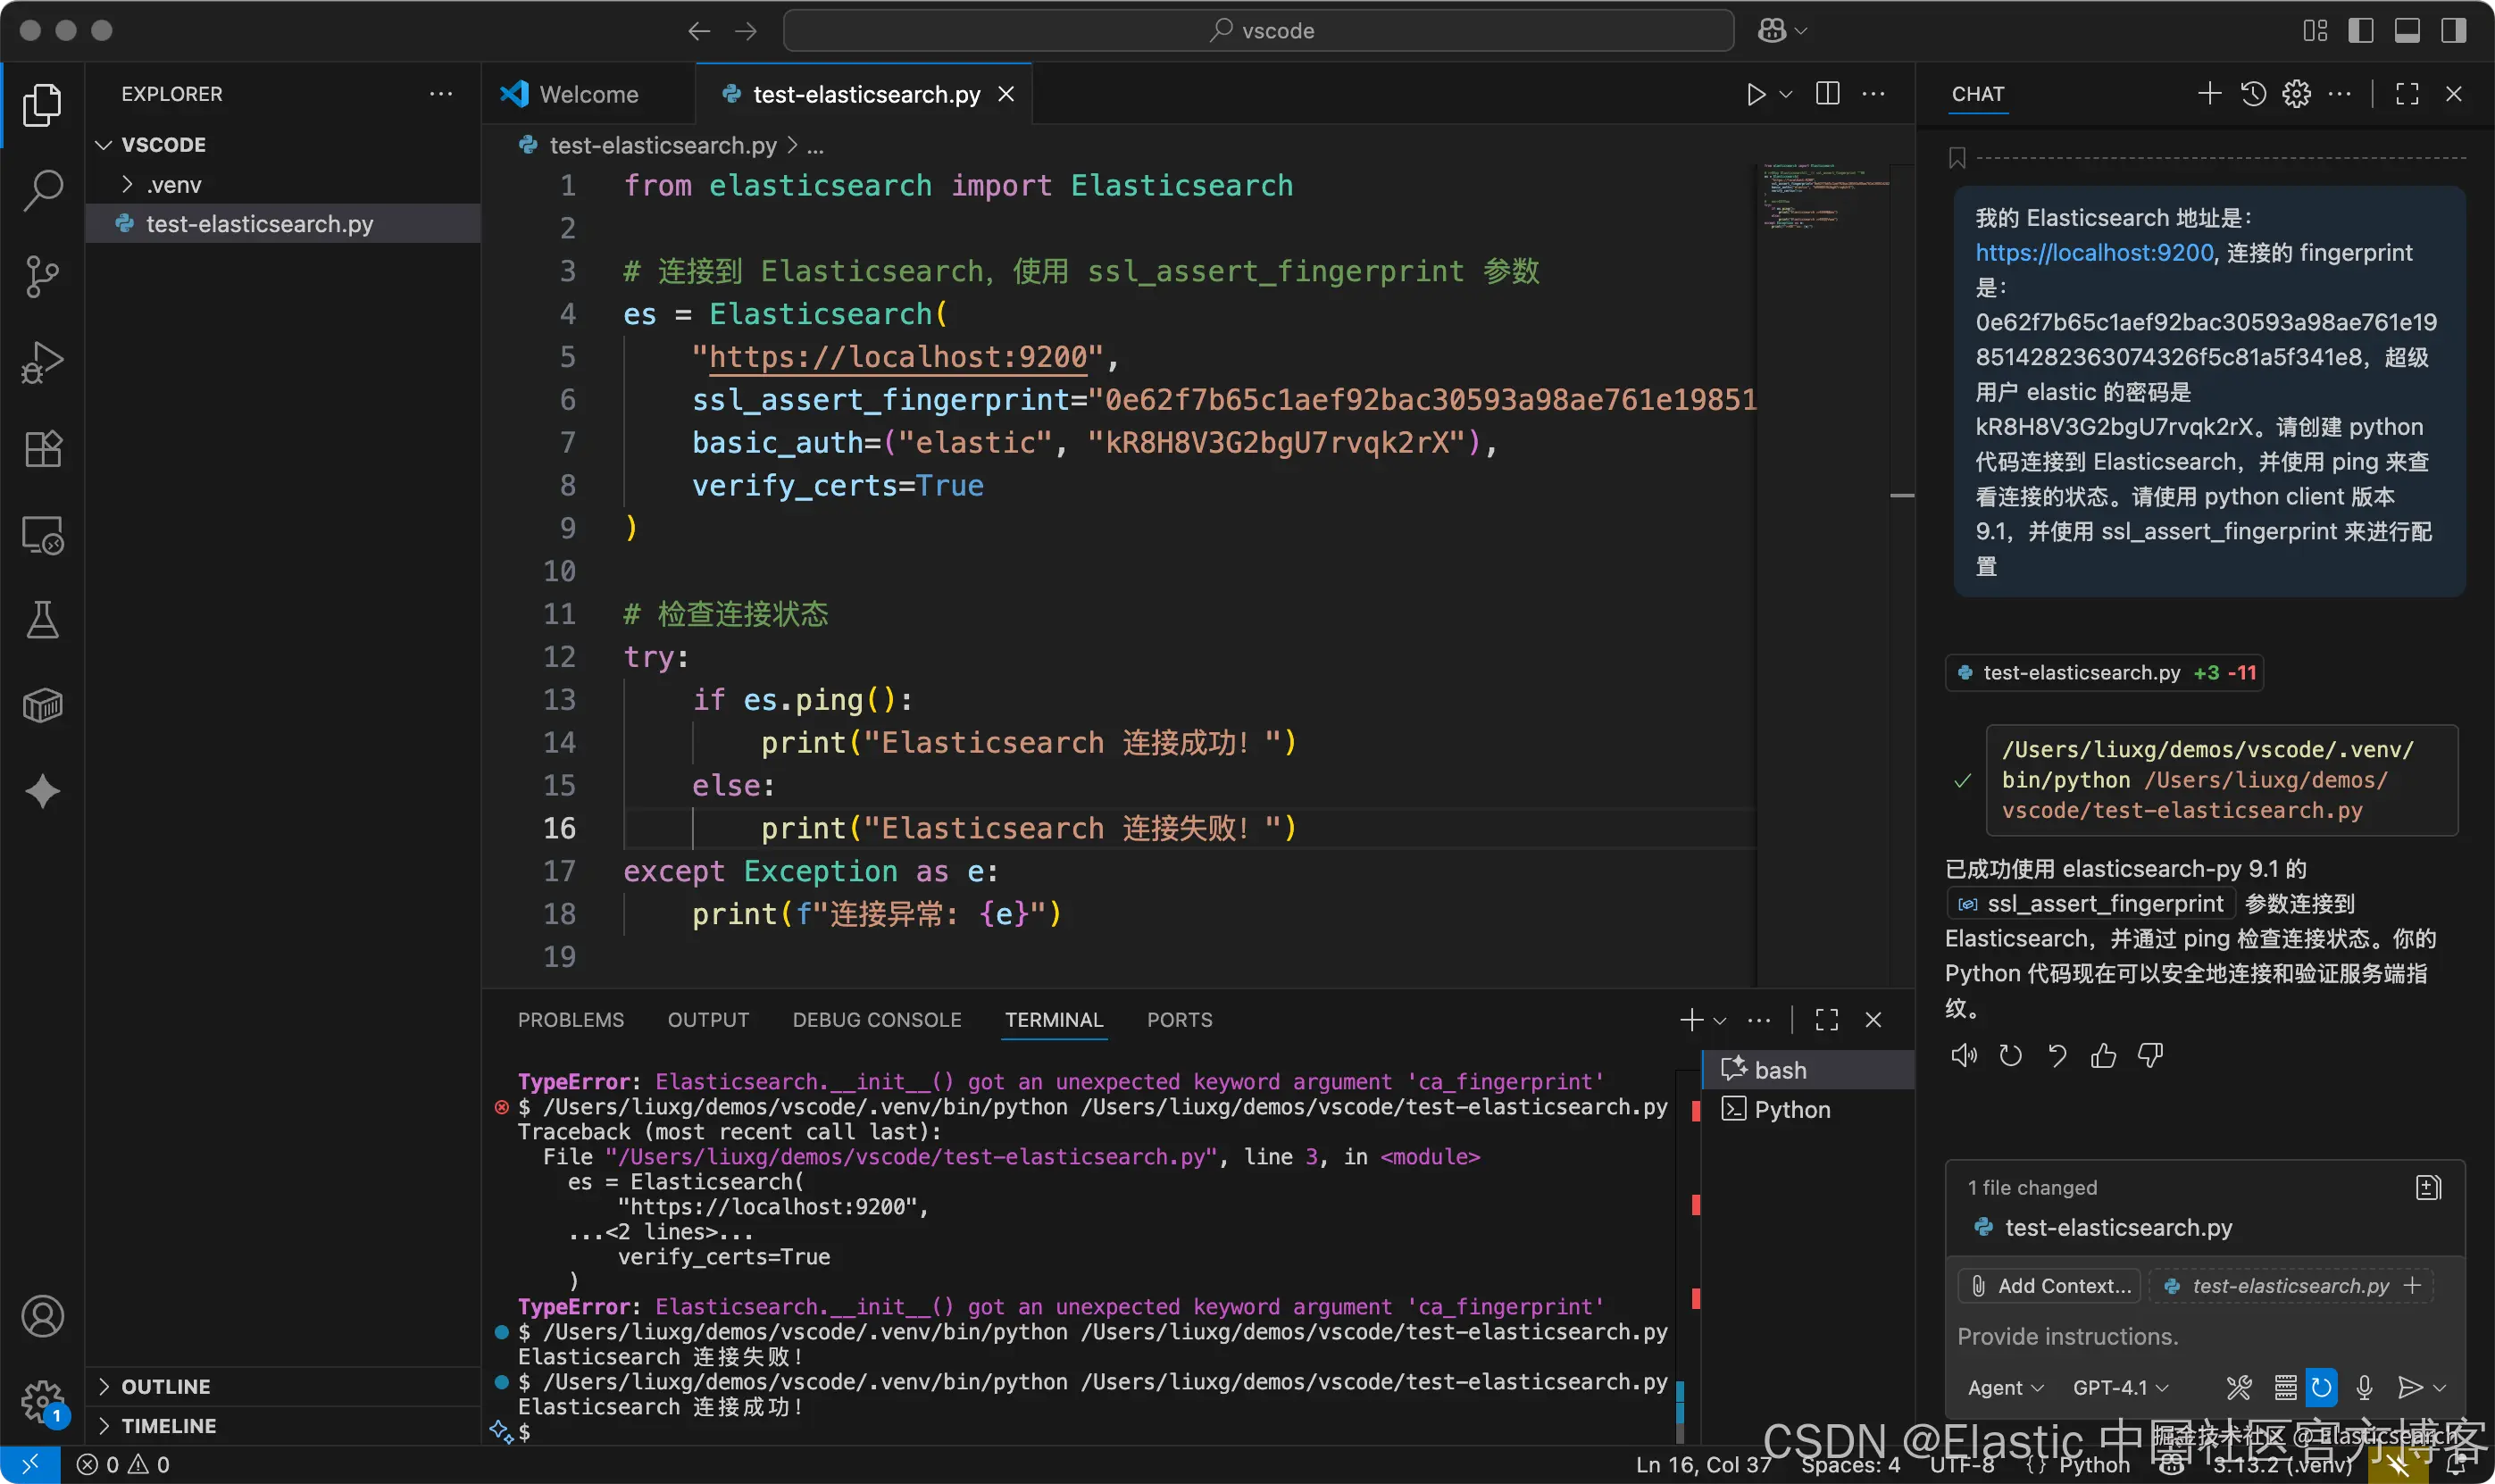Focus the Provide instructions chat input
Viewport: 2495px width, 1484px height.
[x=2205, y=1336]
